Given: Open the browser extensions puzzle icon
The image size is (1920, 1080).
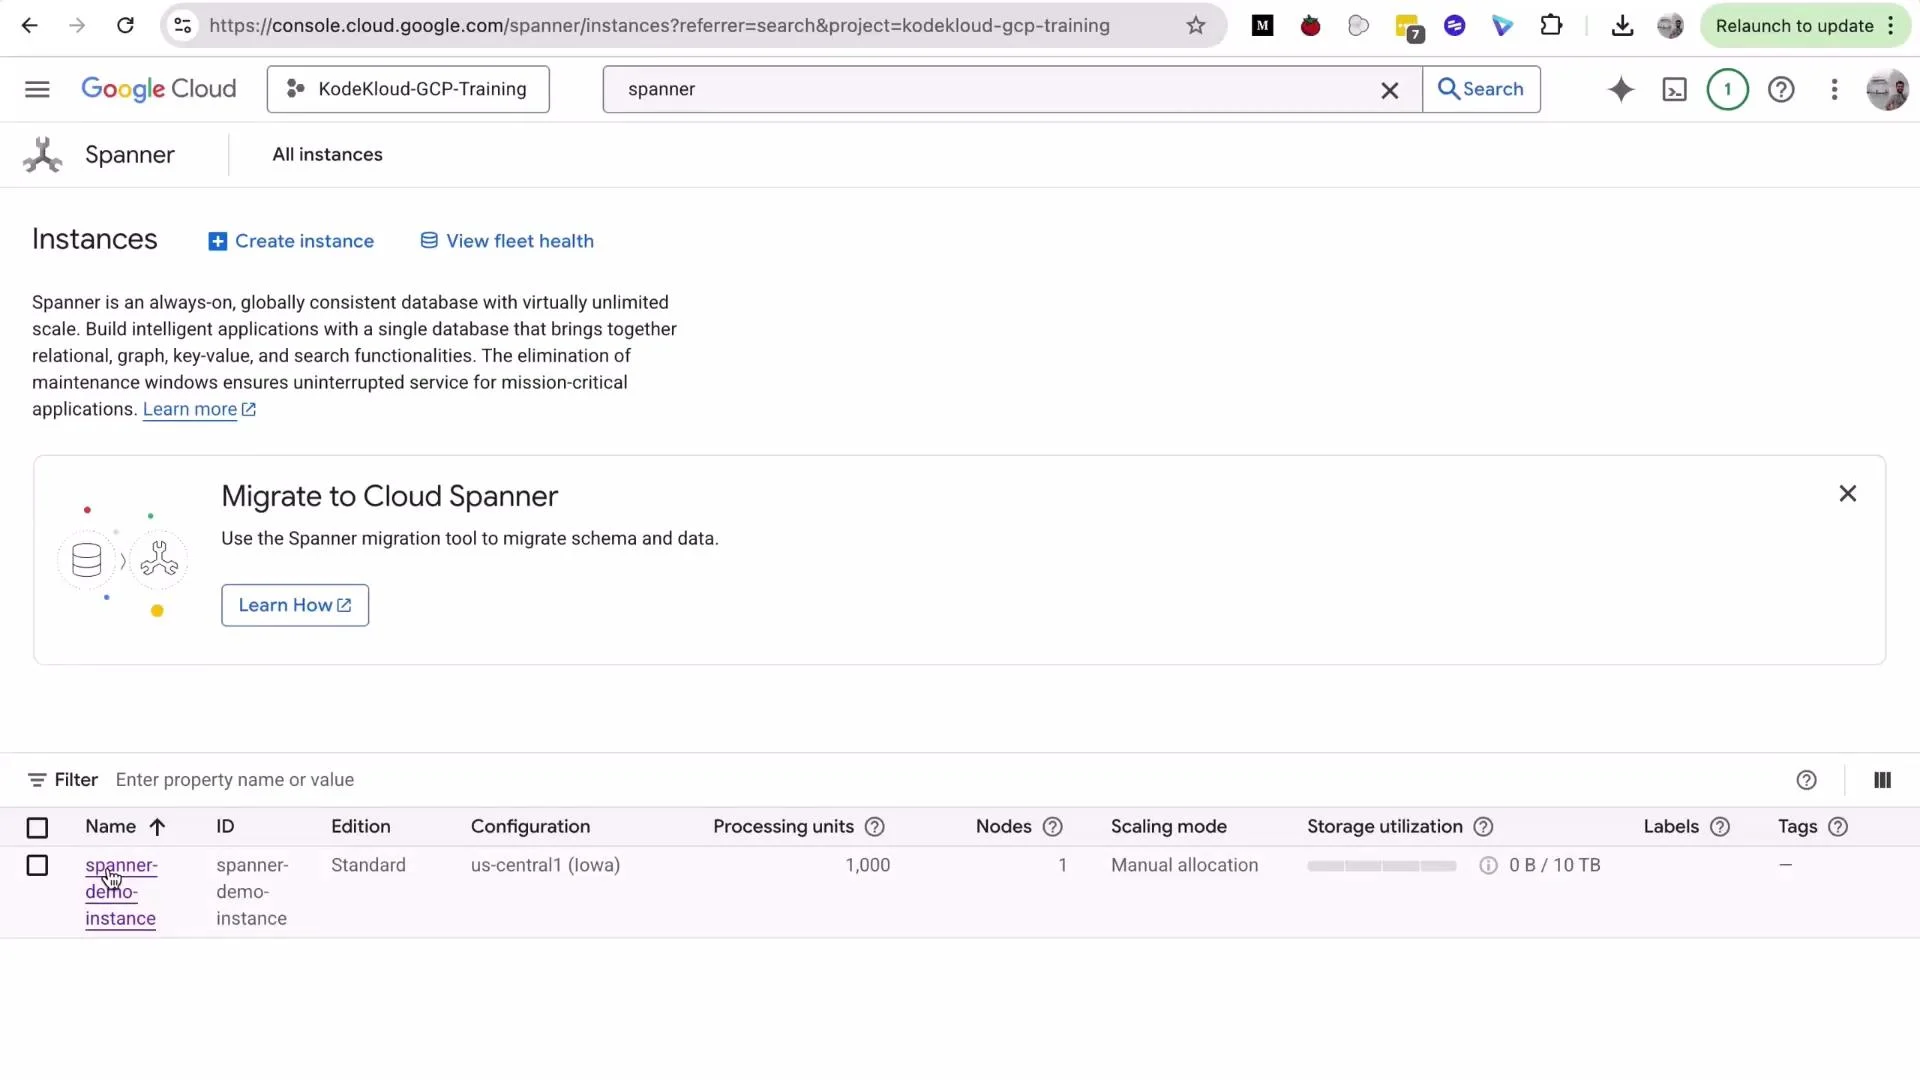Looking at the screenshot, I should (1551, 26).
